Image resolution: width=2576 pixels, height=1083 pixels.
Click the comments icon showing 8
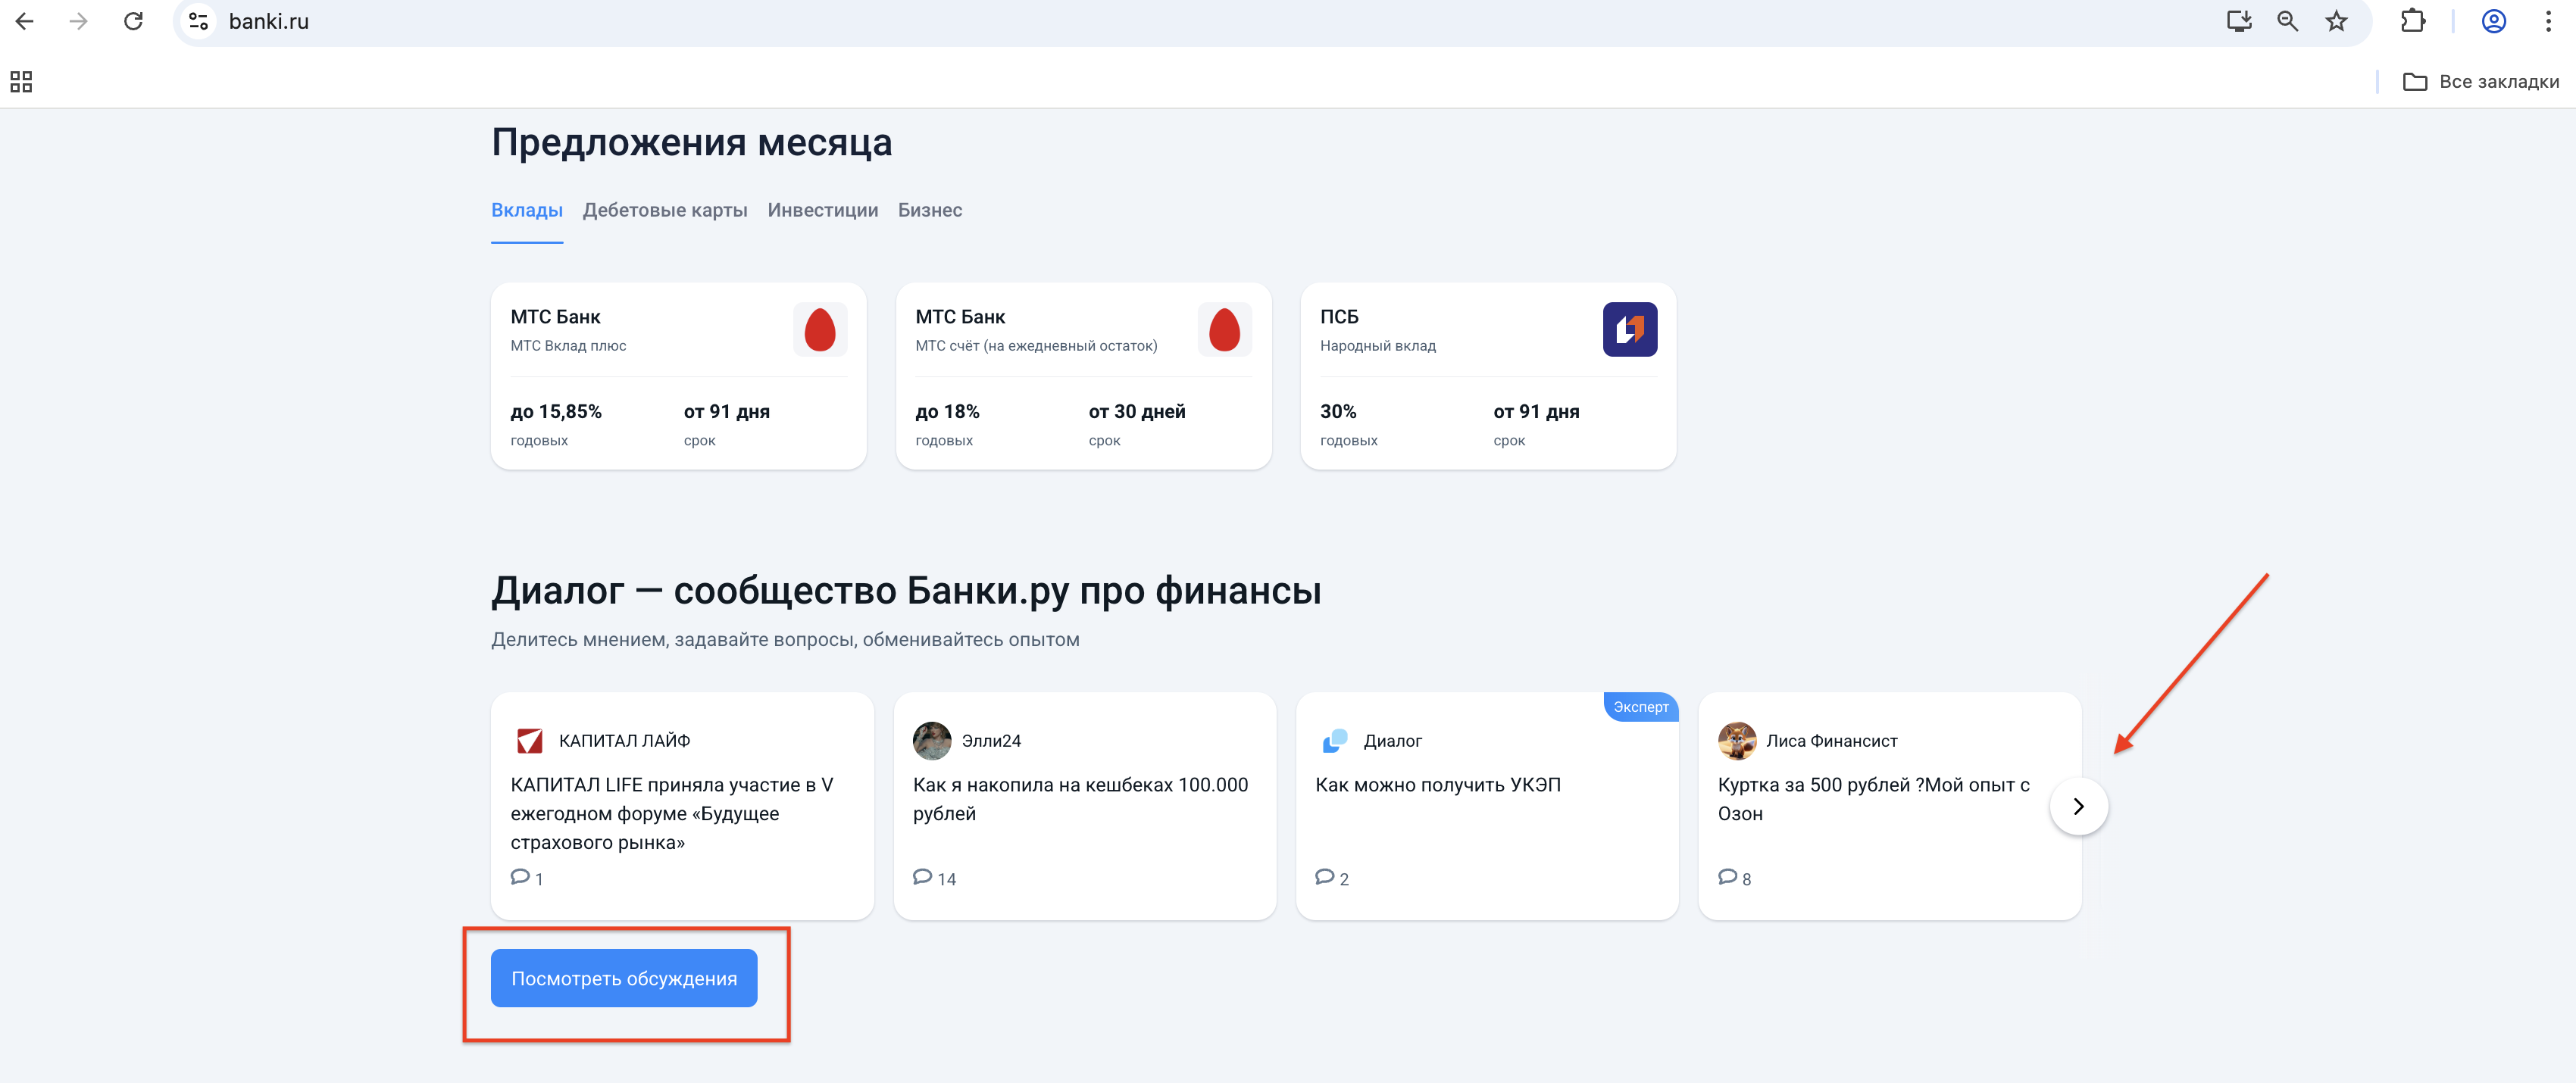[1727, 877]
